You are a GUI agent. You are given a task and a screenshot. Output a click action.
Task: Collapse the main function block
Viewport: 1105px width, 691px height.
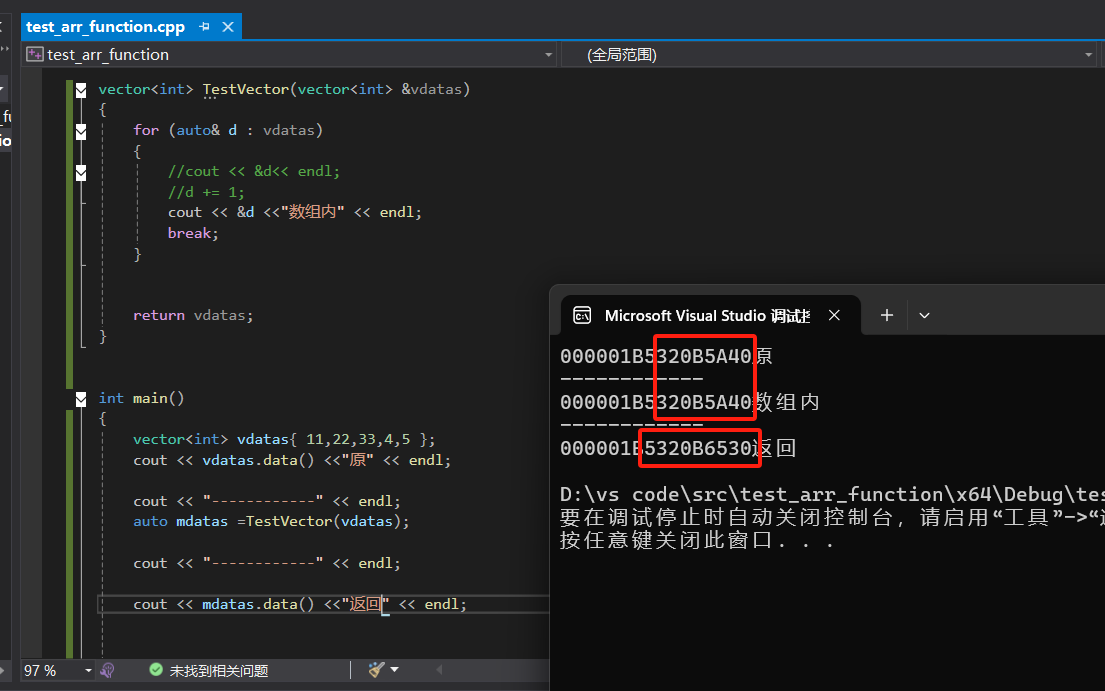(x=81, y=399)
